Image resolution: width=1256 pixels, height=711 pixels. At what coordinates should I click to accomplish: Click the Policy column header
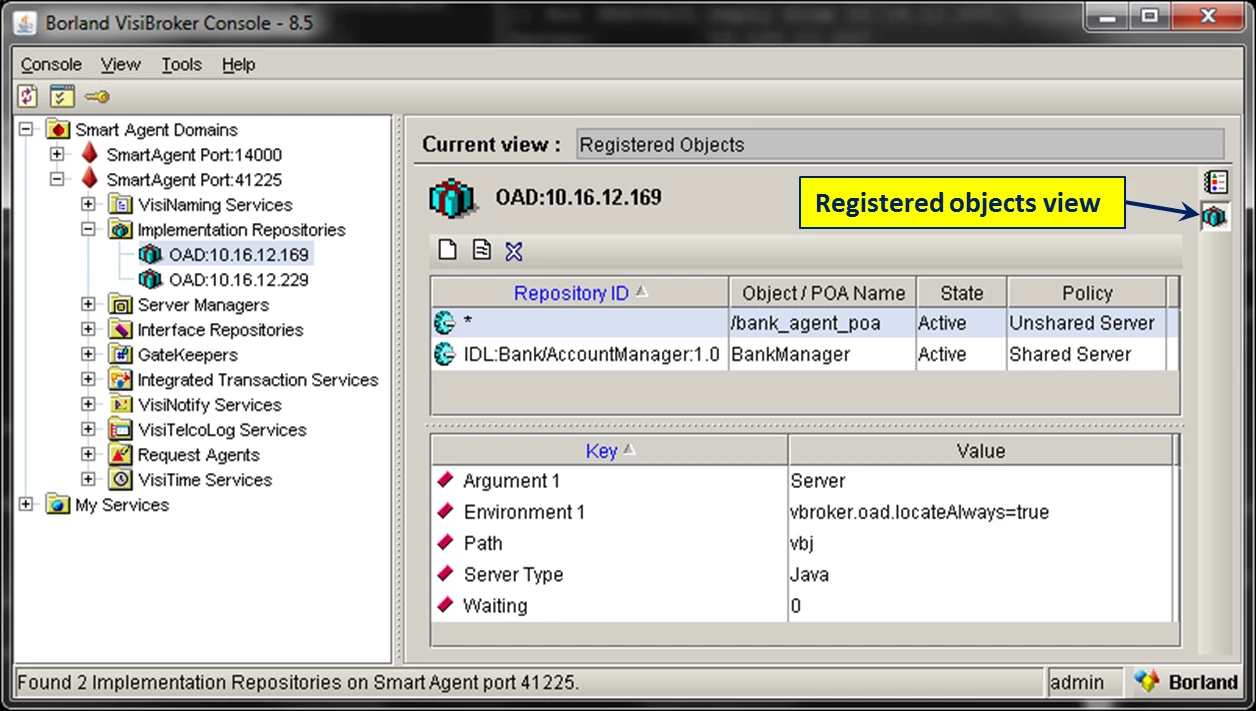click(1087, 293)
